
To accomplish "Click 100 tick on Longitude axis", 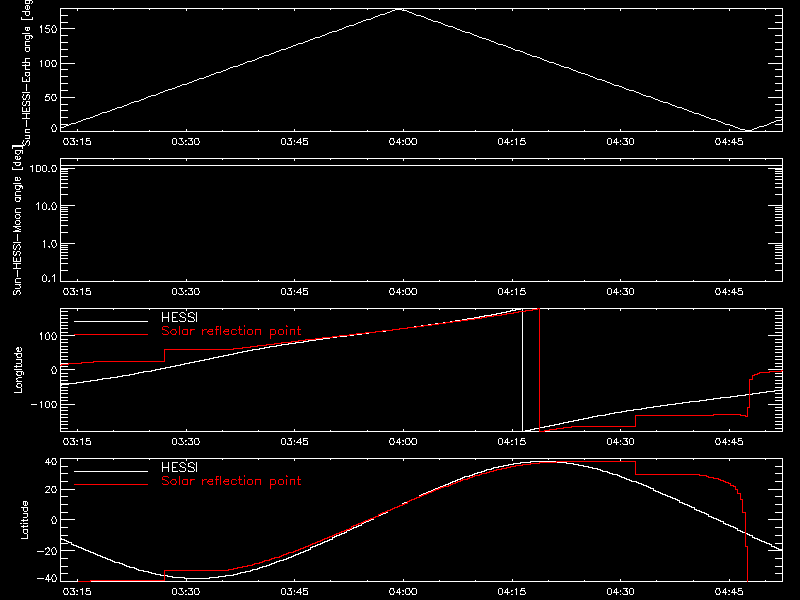I will tap(48, 336).
